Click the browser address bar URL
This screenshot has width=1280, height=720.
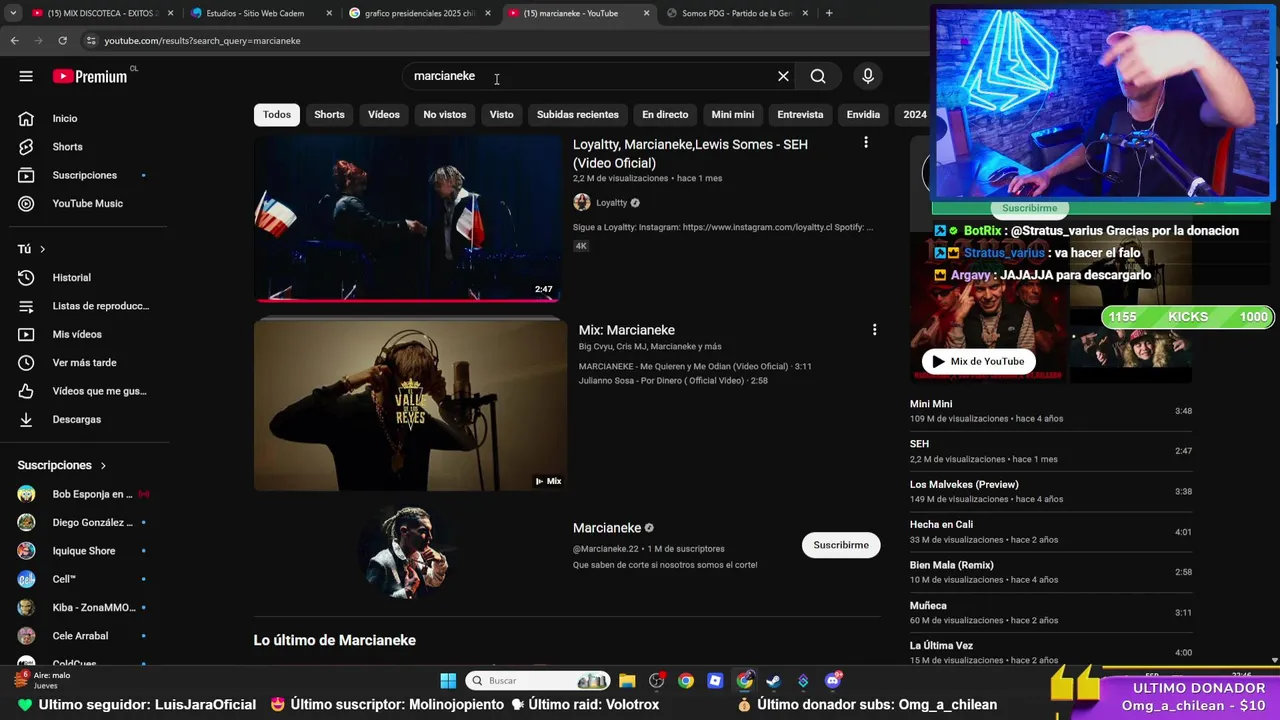click(202, 41)
